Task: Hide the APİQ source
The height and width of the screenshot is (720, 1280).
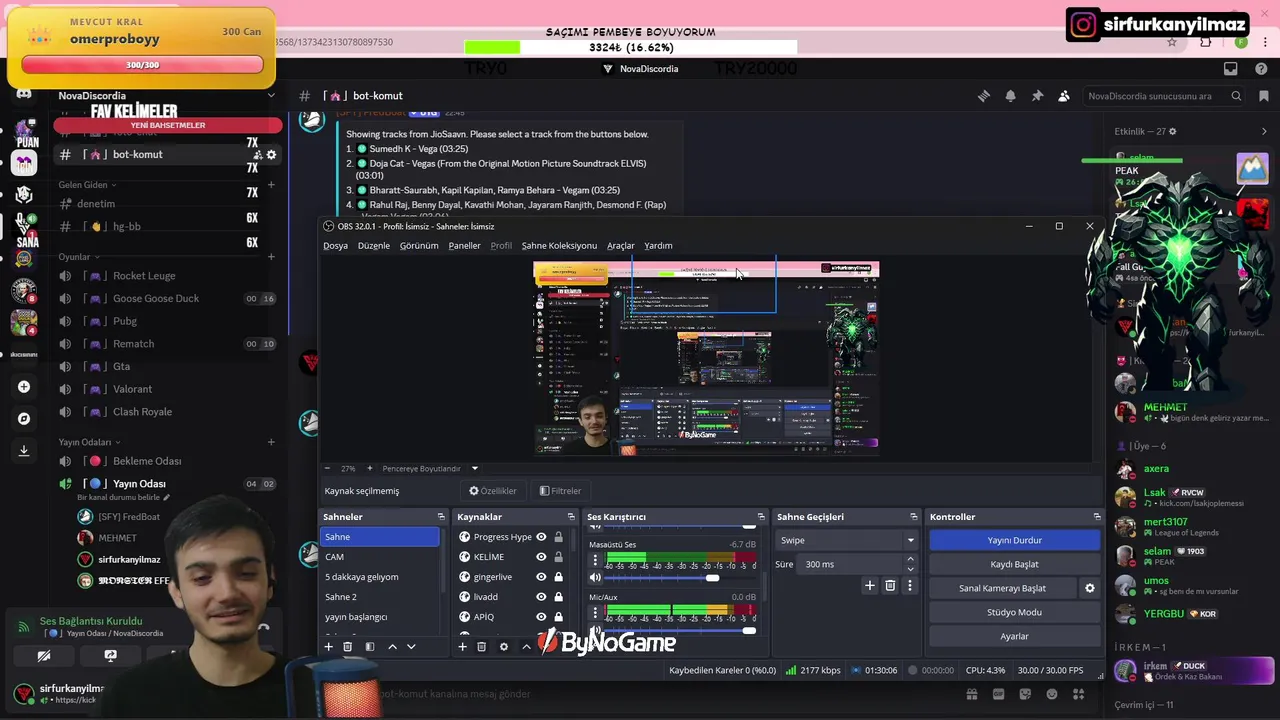Action: point(541,617)
